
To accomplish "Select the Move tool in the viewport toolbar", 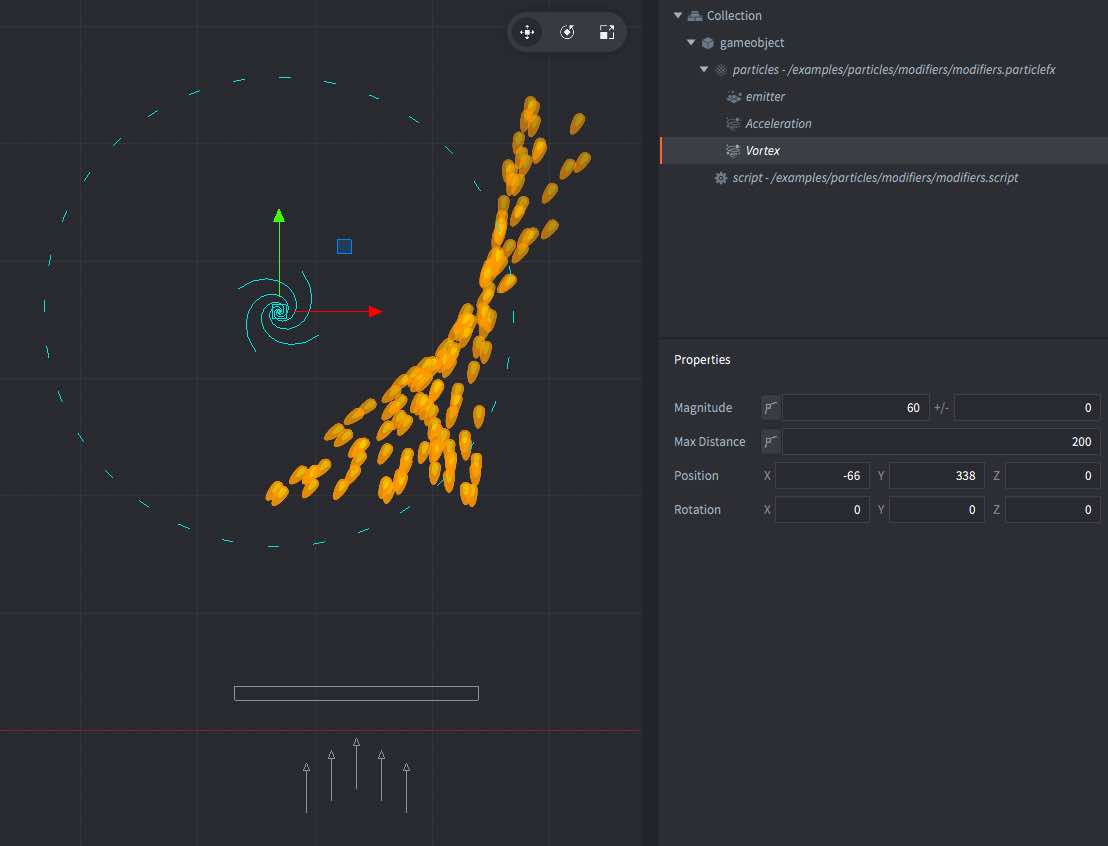I will pos(527,31).
